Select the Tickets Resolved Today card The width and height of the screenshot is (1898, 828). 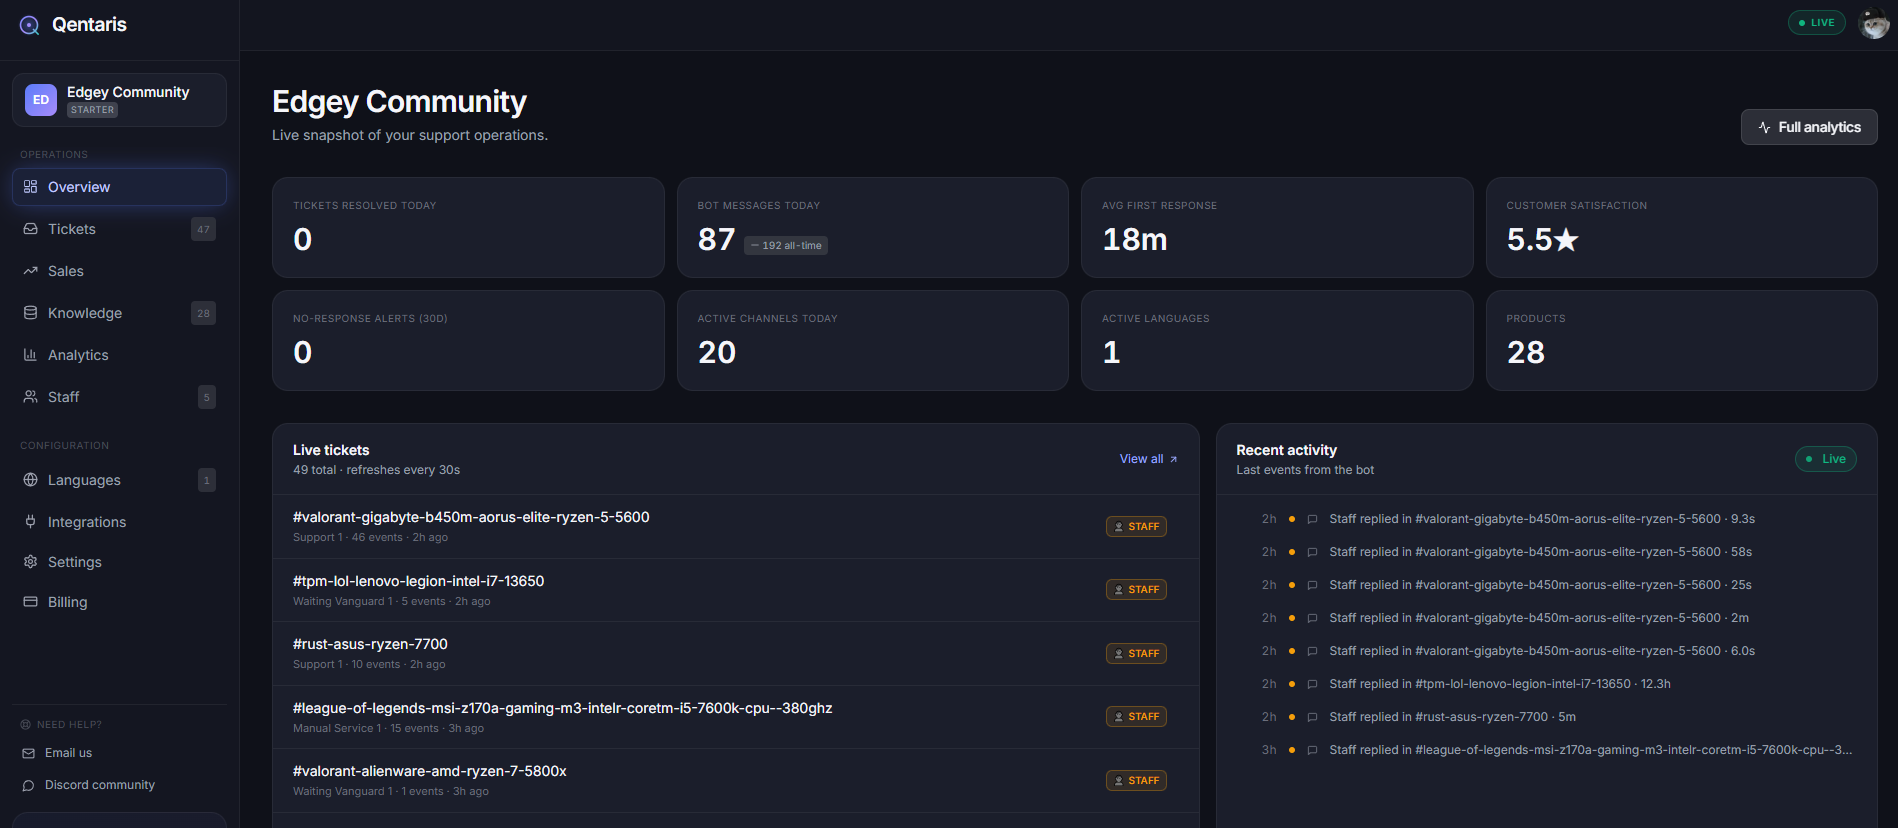[x=468, y=227]
